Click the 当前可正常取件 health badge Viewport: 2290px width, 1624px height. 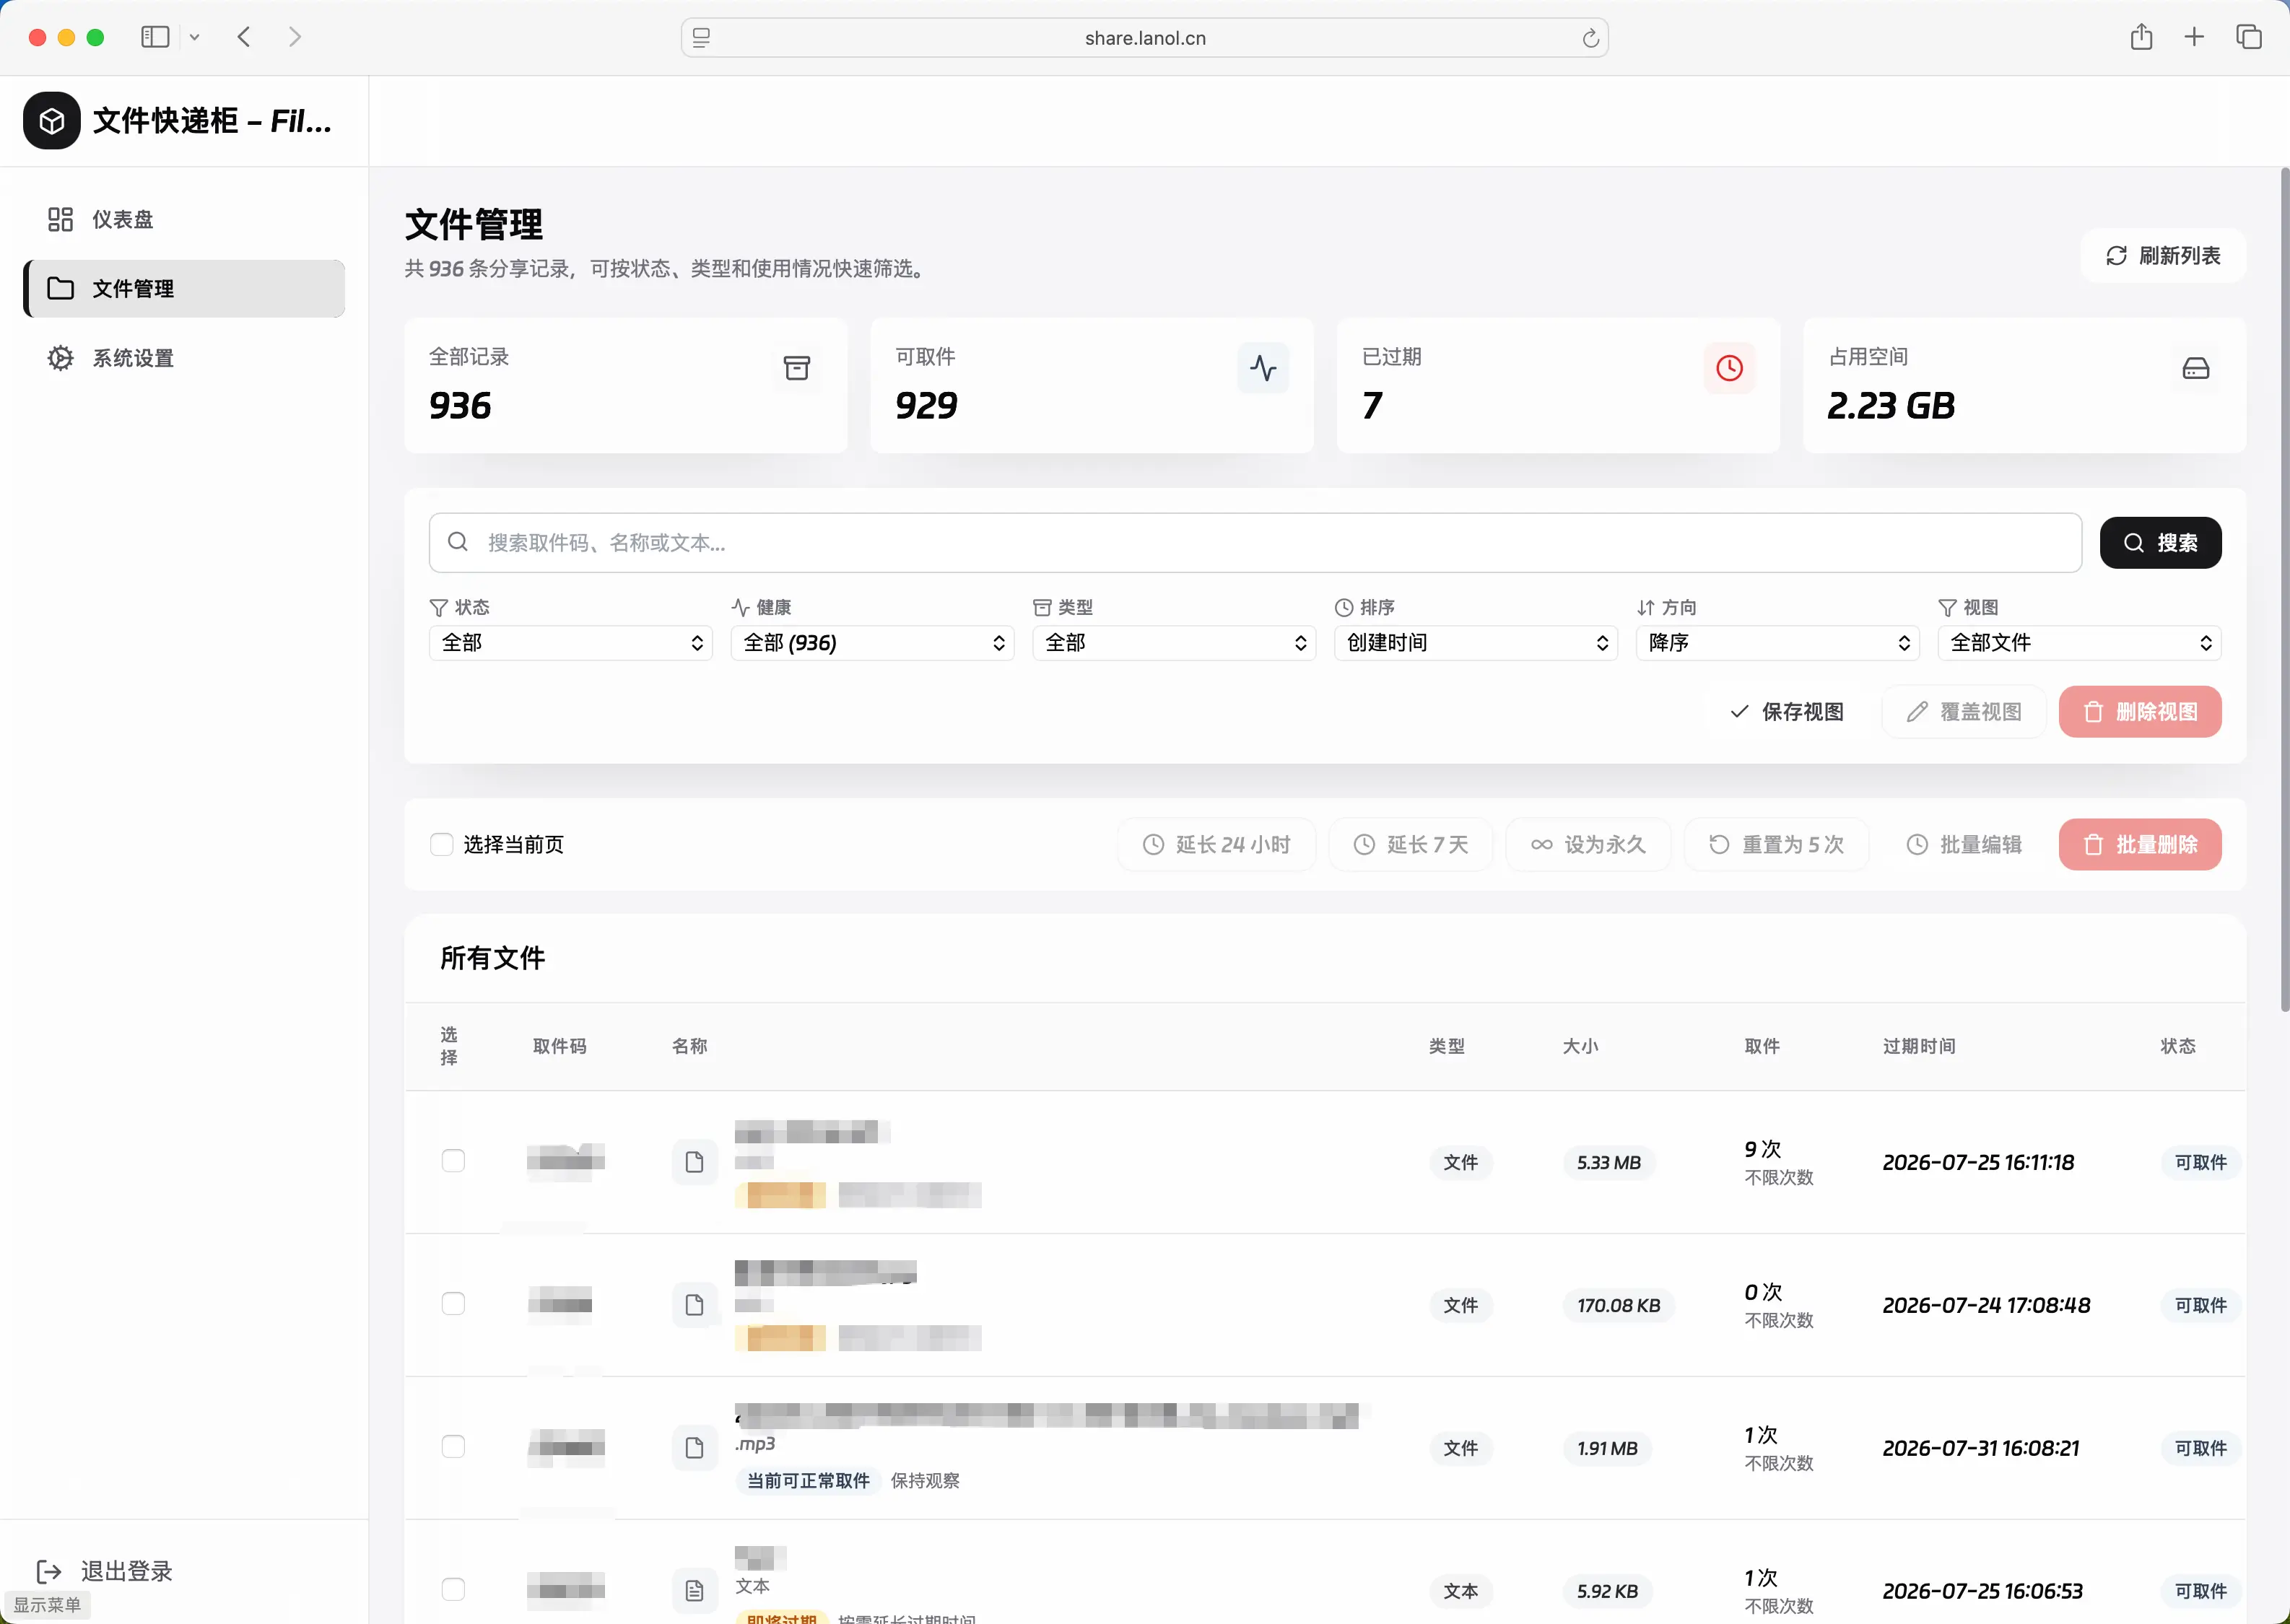click(x=808, y=1481)
